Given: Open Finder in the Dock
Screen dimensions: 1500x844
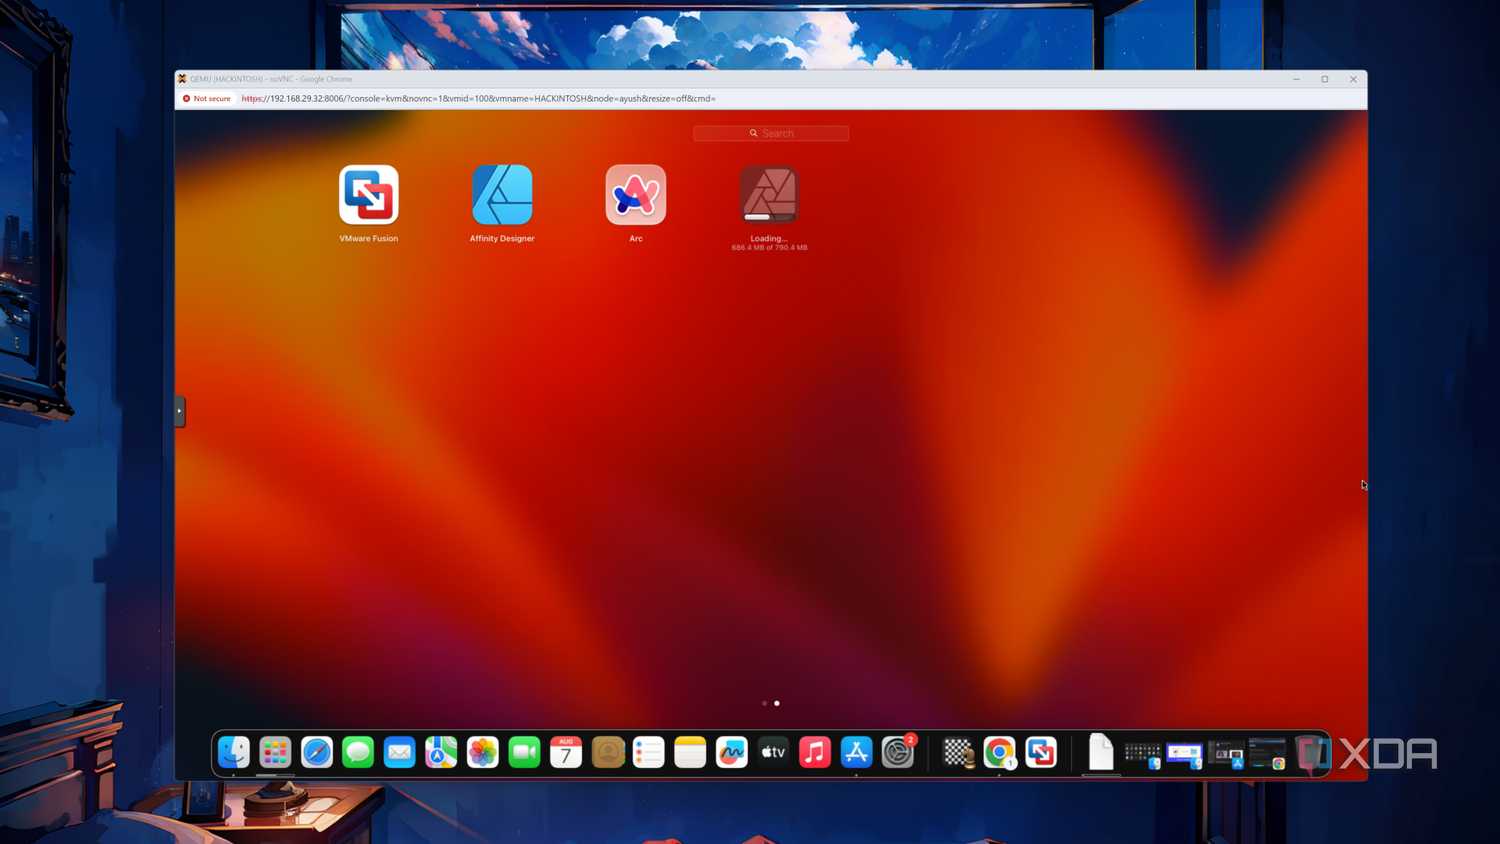Looking at the screenshot, I should [x=234, y=752].
